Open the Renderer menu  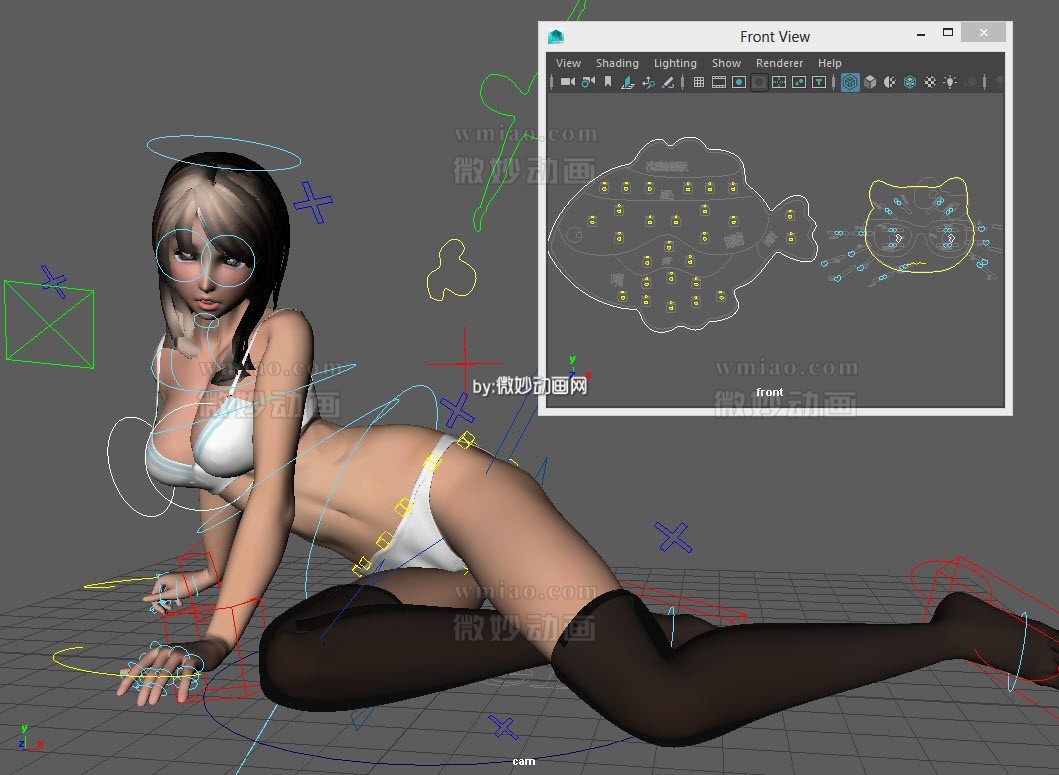[779, 62]
